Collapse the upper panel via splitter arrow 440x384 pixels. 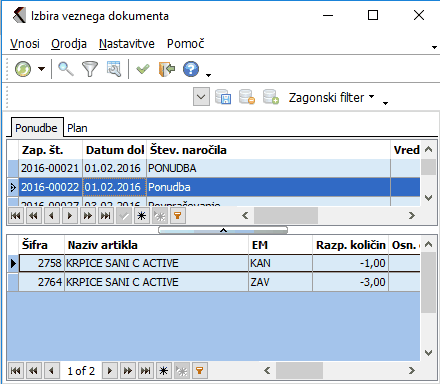(x=223, y=230)
